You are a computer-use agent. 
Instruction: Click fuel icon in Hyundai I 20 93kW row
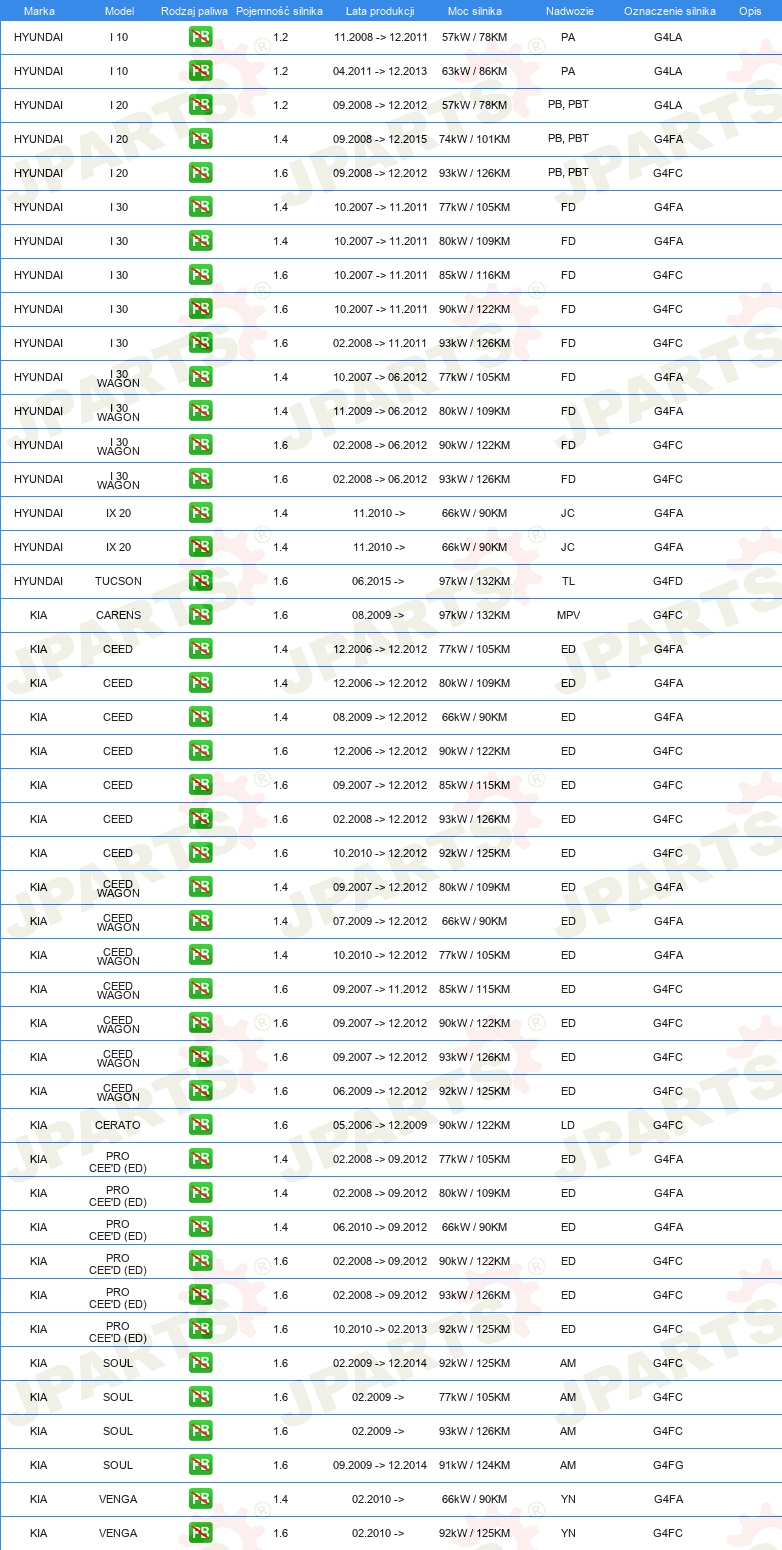point(200,173)
